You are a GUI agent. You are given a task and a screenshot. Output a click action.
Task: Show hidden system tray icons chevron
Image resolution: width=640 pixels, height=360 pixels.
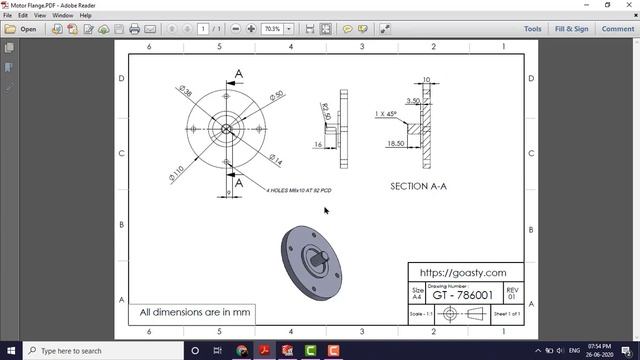point(538,351)
